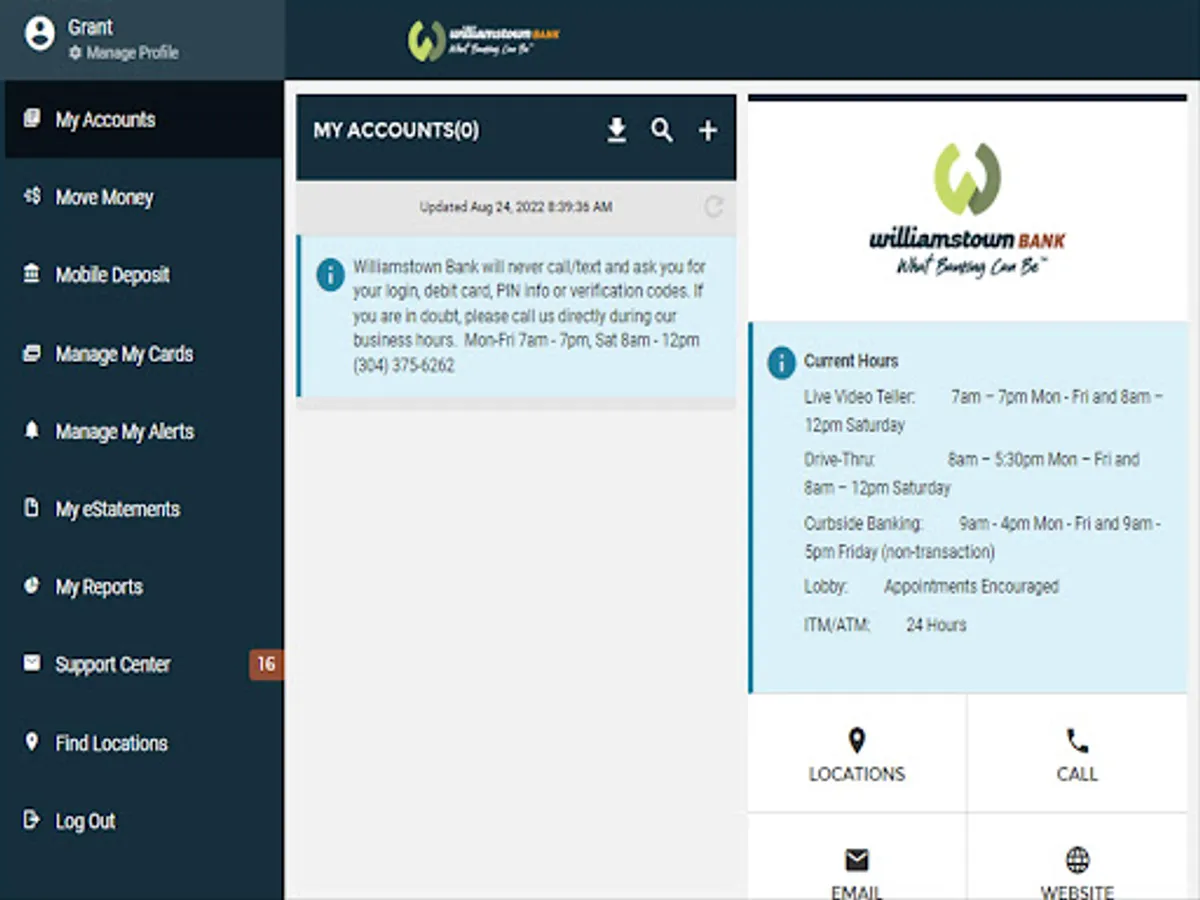The image size is (1200, 900).
Task: Click the Find Locations pin icon
Action: point(32,742)
